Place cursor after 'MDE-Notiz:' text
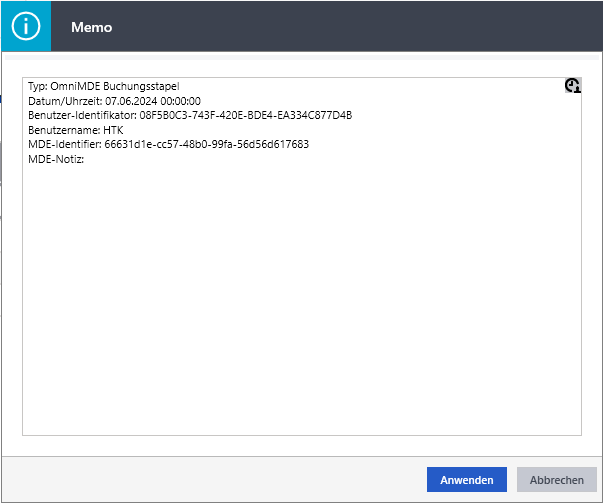The image size is (603, 503). (85, 159)
